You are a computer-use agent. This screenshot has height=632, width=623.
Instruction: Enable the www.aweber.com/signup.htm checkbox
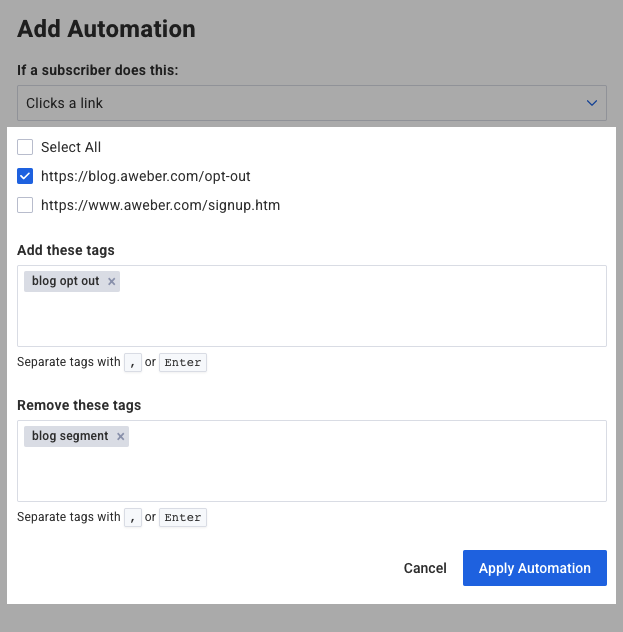25,205
